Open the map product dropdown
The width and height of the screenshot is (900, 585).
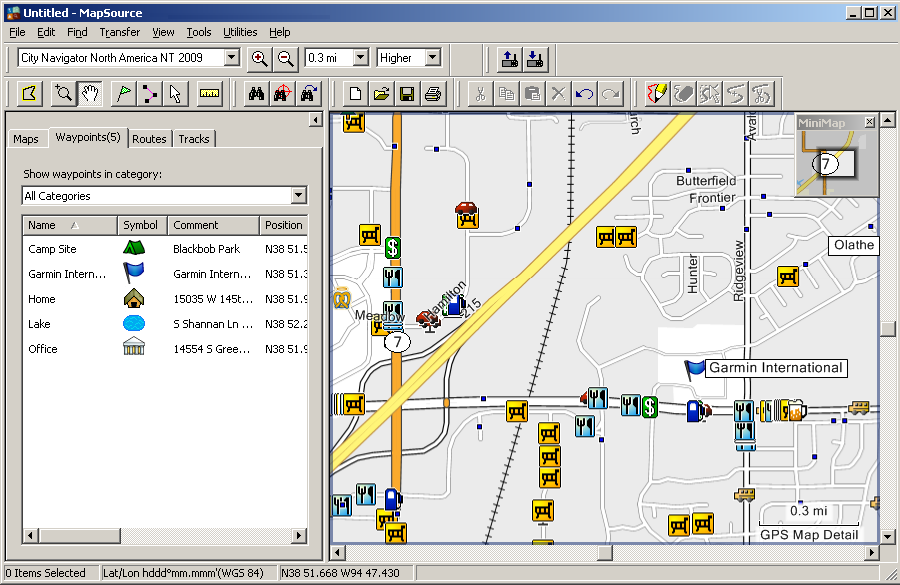[231, 57]
